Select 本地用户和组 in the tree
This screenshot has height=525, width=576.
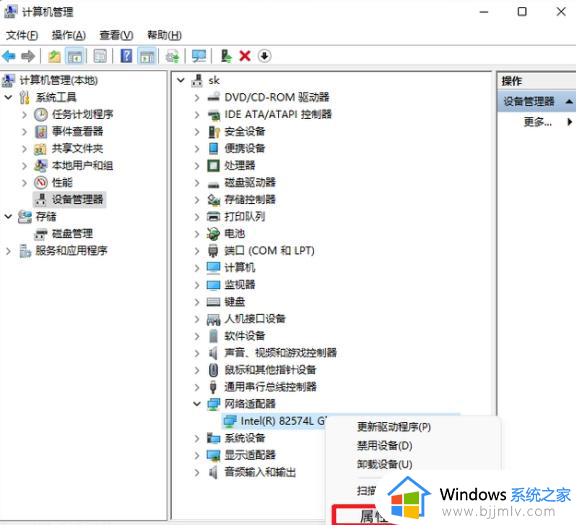[82, 165]
